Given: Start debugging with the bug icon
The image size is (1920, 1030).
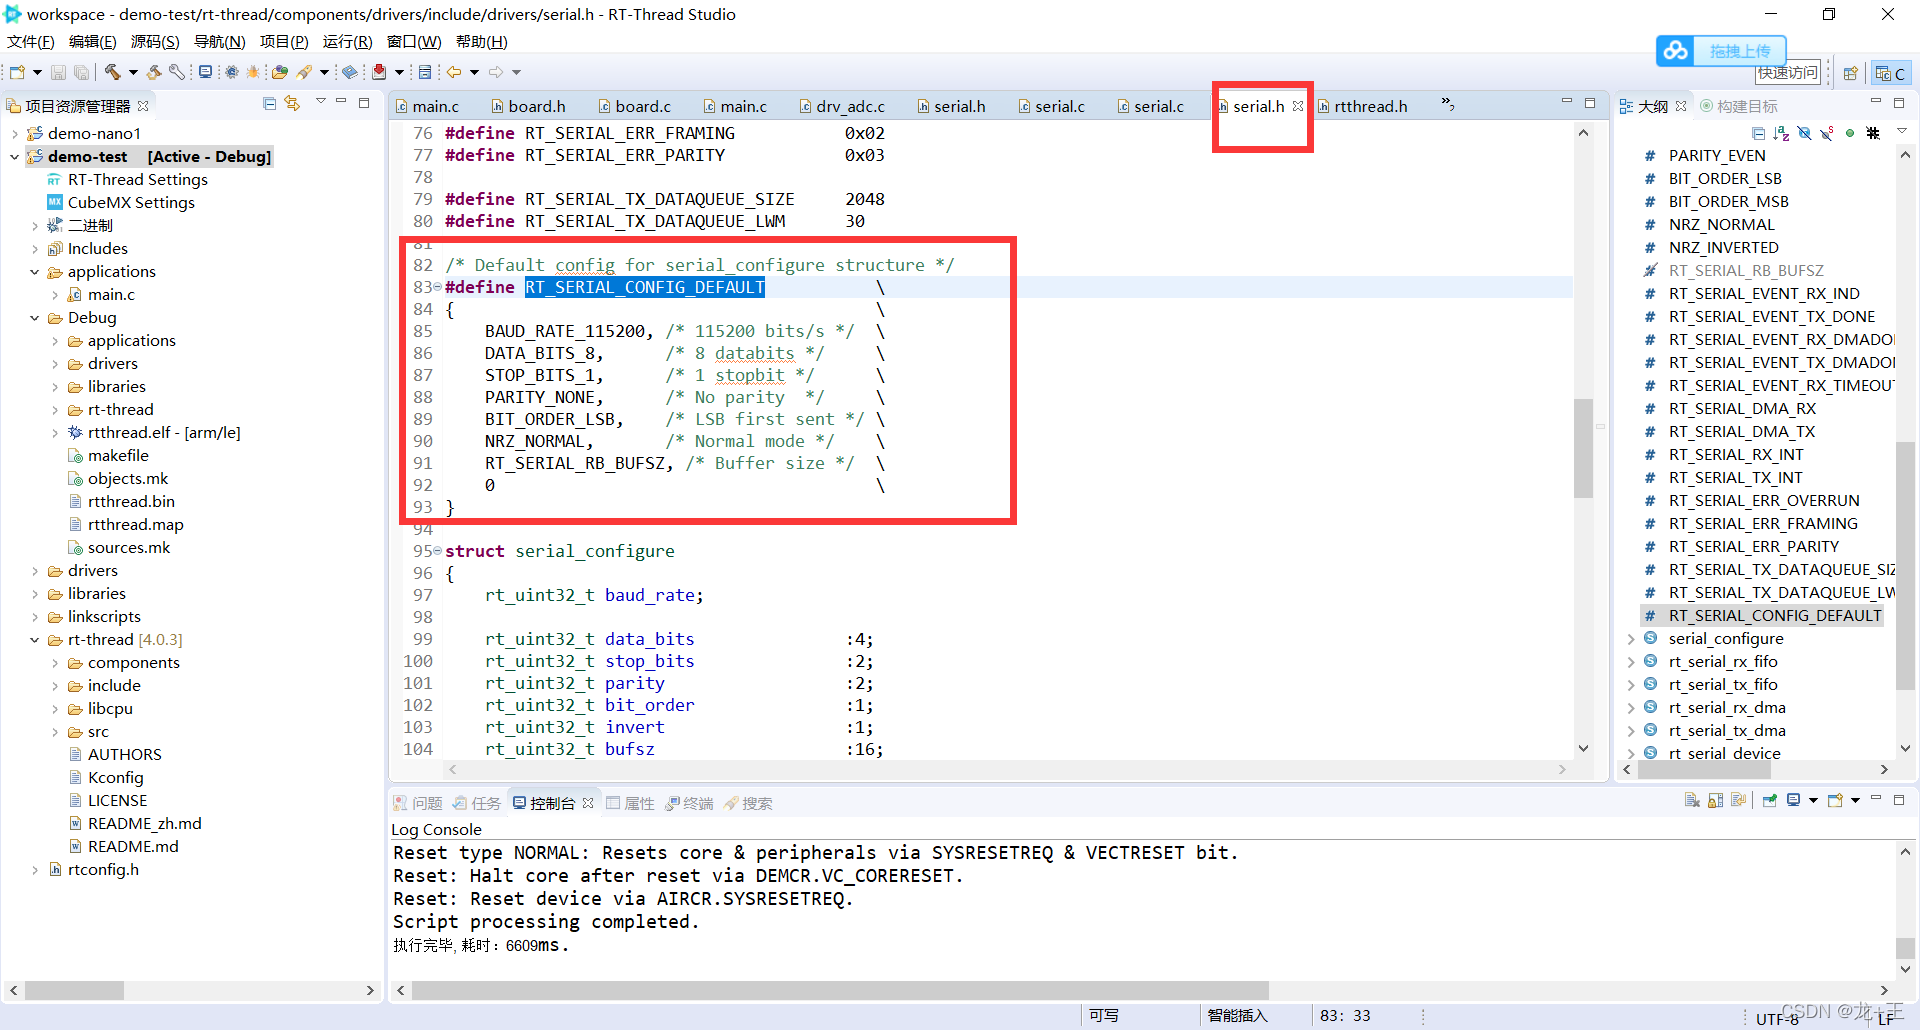Looking at the screenshot, I should click(253, 72).
